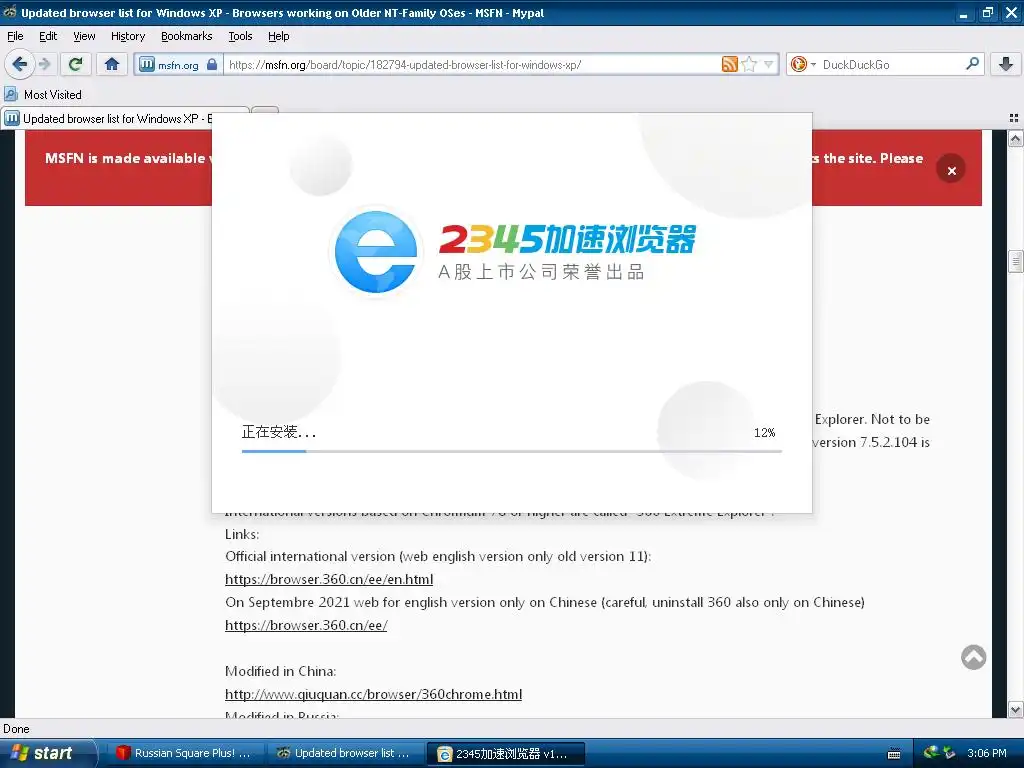
Task: Switch to 2345 installer taskbar item
Action: (506, 753)
